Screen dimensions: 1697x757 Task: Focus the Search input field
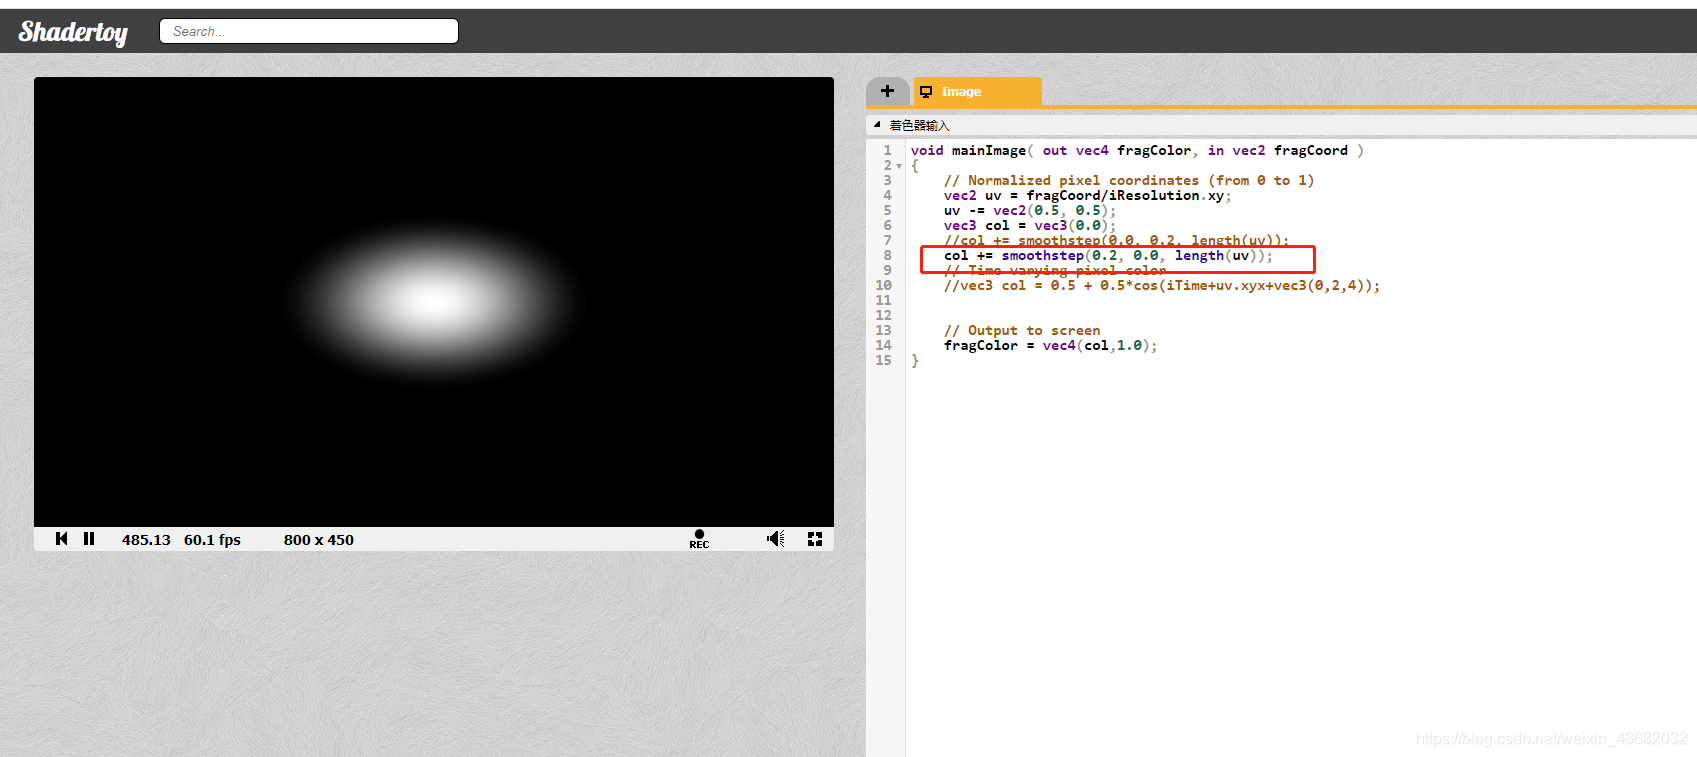coord(309,31)
